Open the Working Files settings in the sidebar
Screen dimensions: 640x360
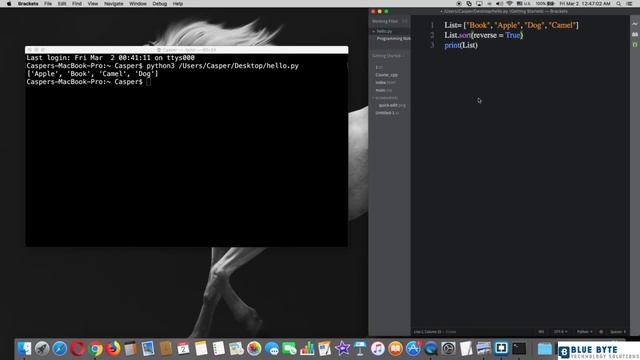click(404, 21)
